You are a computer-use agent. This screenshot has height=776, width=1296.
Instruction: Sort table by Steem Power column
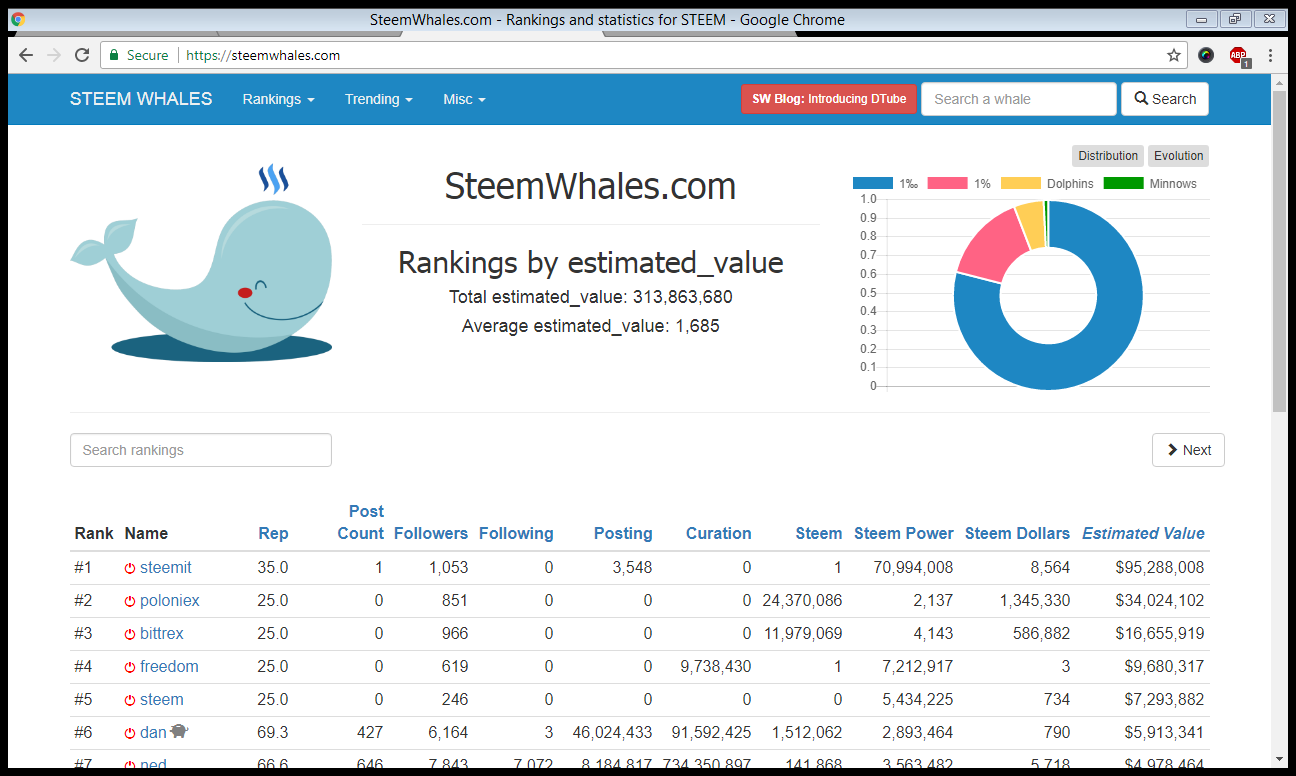[x=904, y=533]
